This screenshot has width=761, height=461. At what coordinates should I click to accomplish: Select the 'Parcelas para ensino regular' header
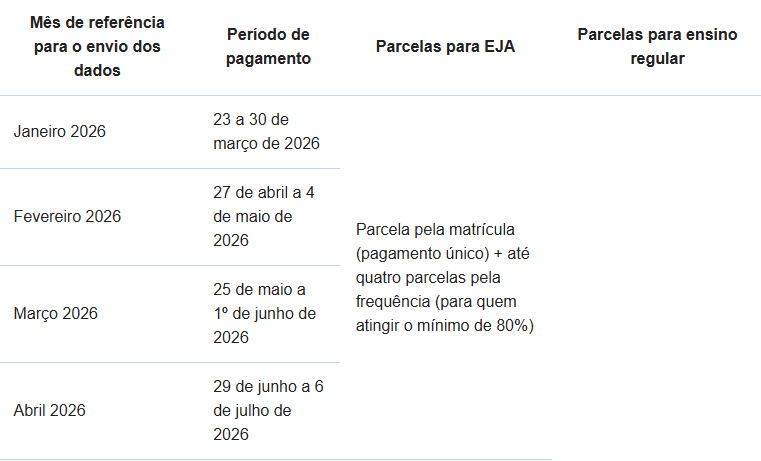tap(657, 46)
